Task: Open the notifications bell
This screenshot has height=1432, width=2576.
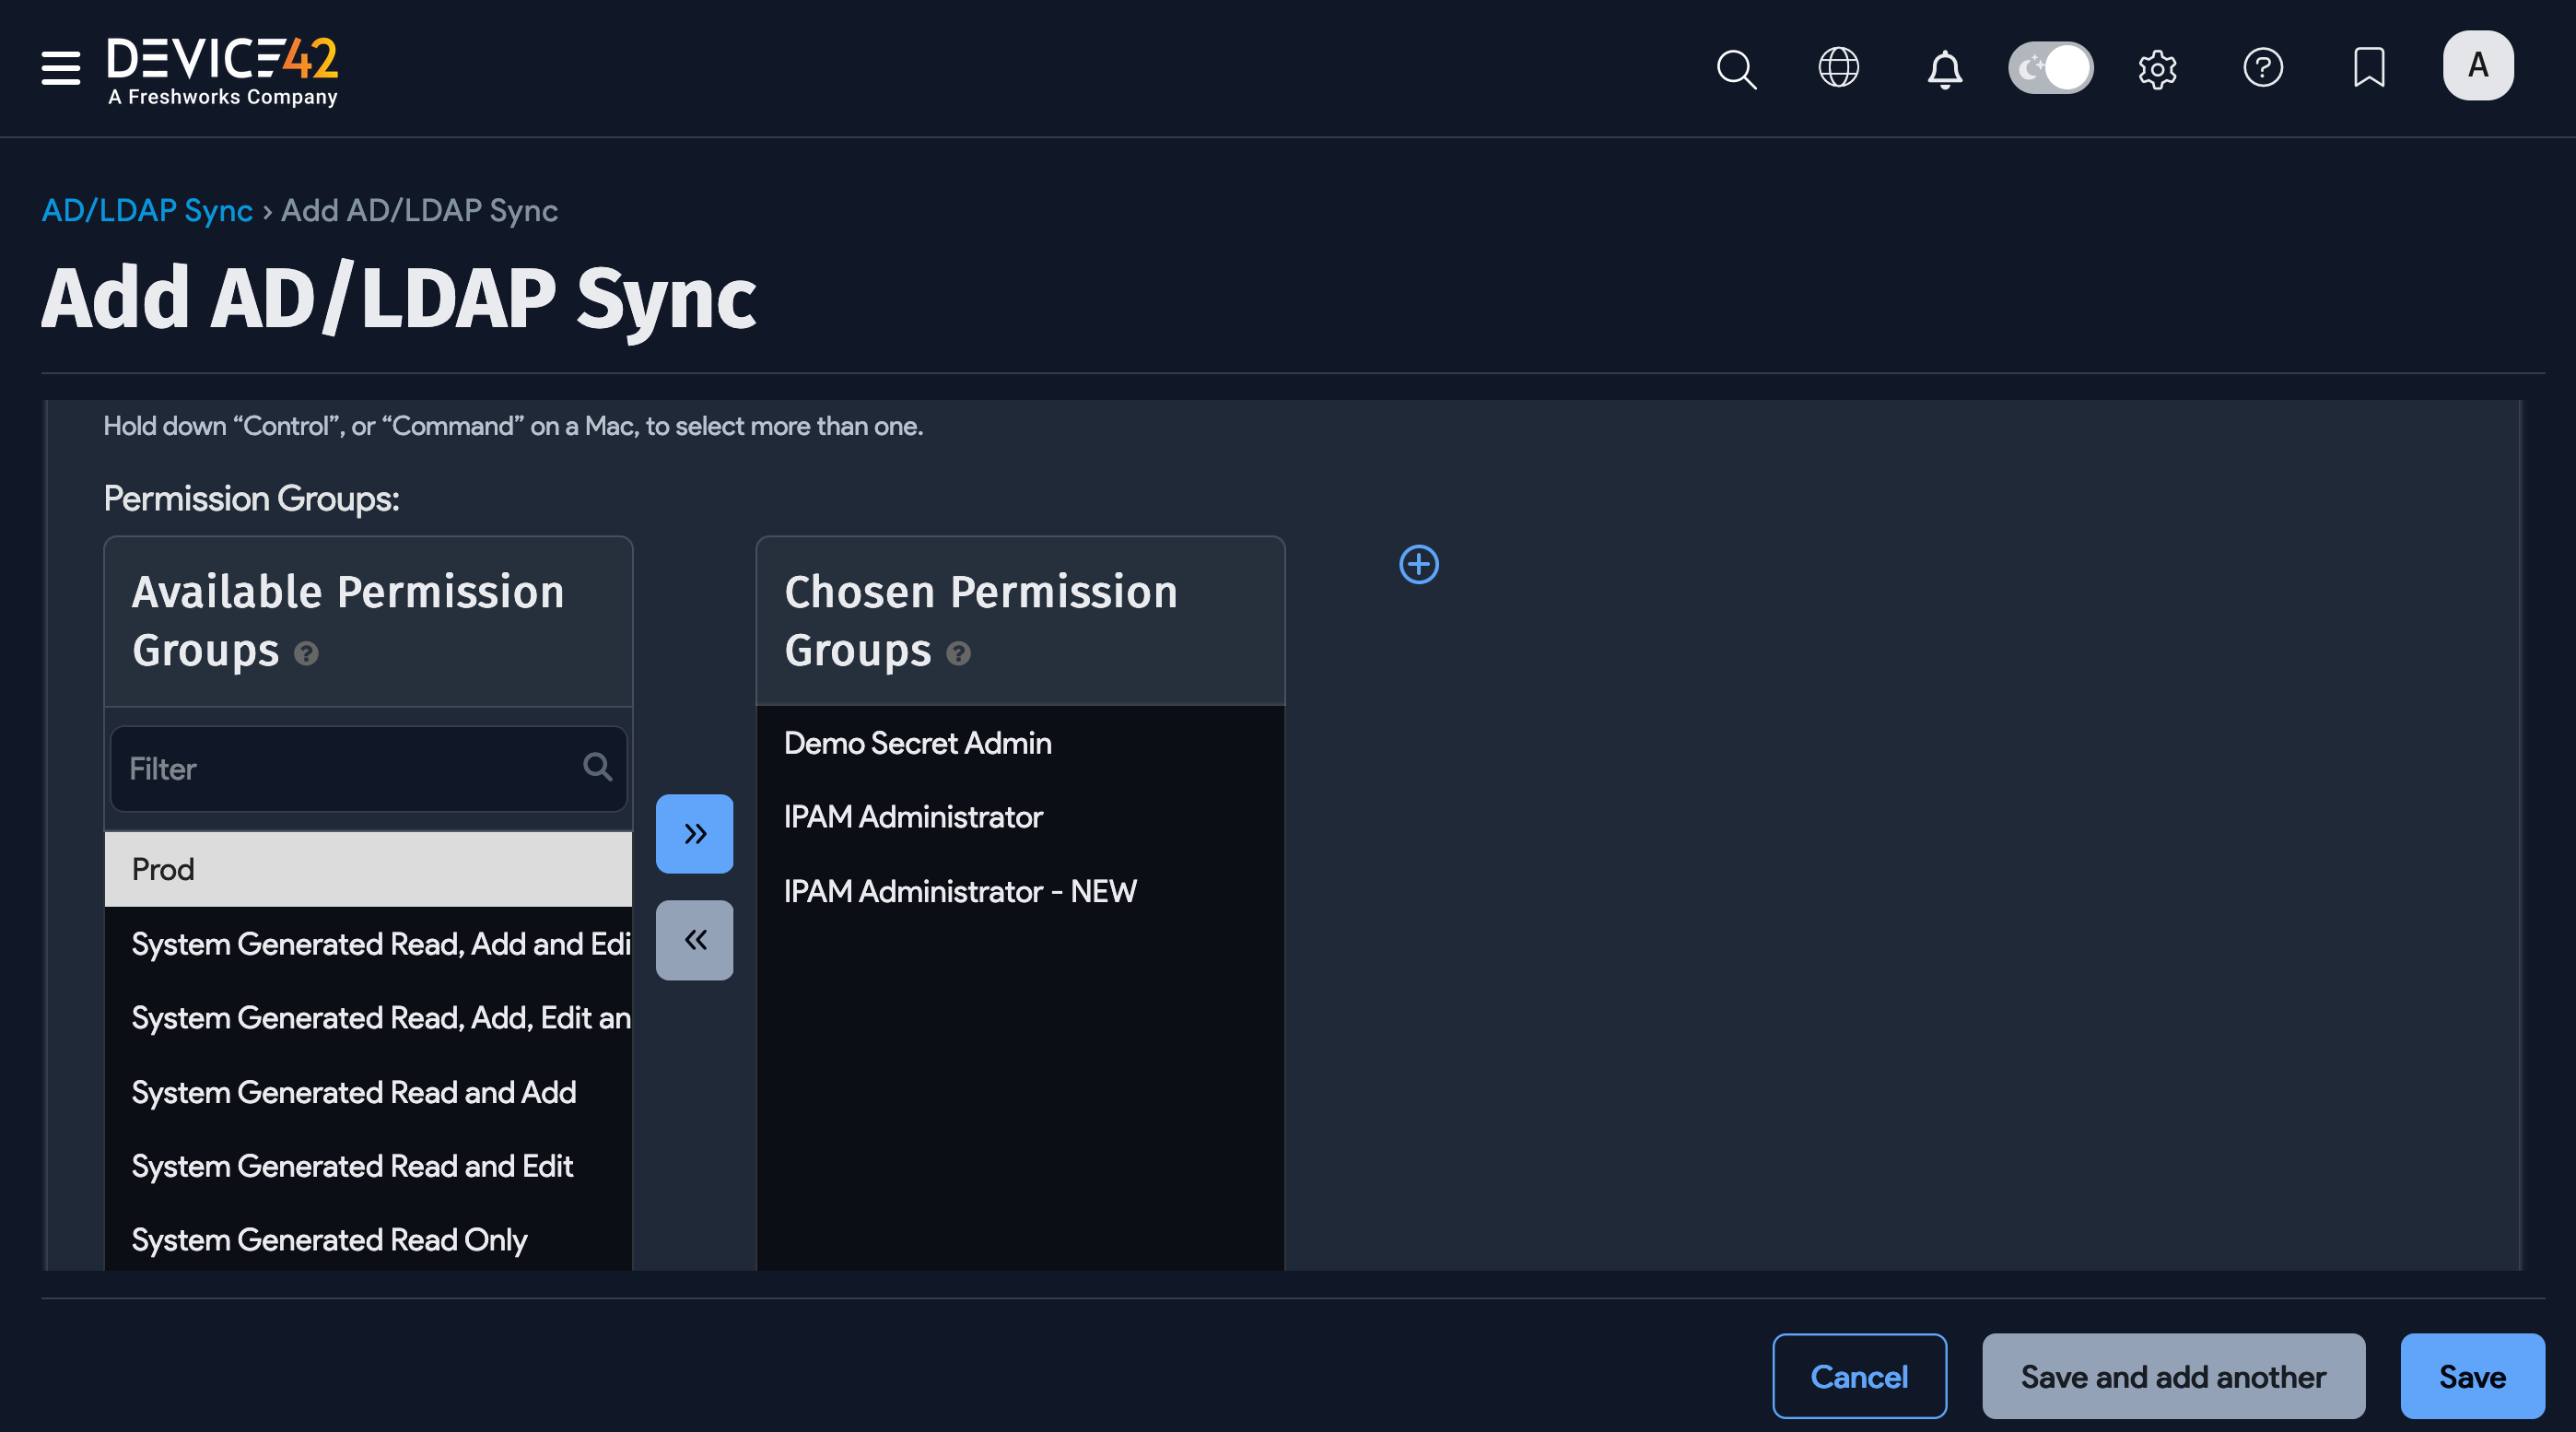Action: coord(1944,68)
